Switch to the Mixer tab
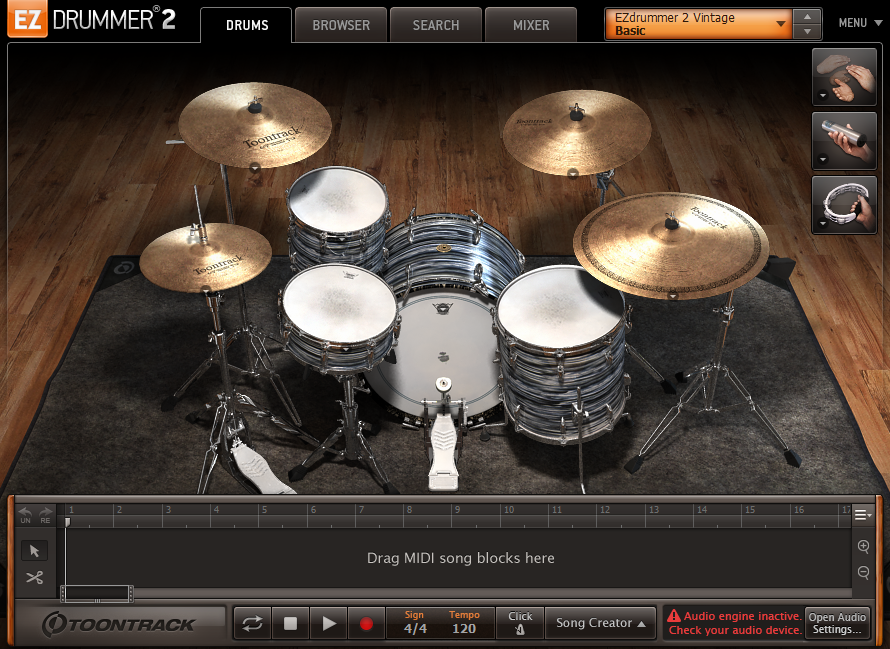The width and height of the screenshot is (890, 649). [531, 25]
